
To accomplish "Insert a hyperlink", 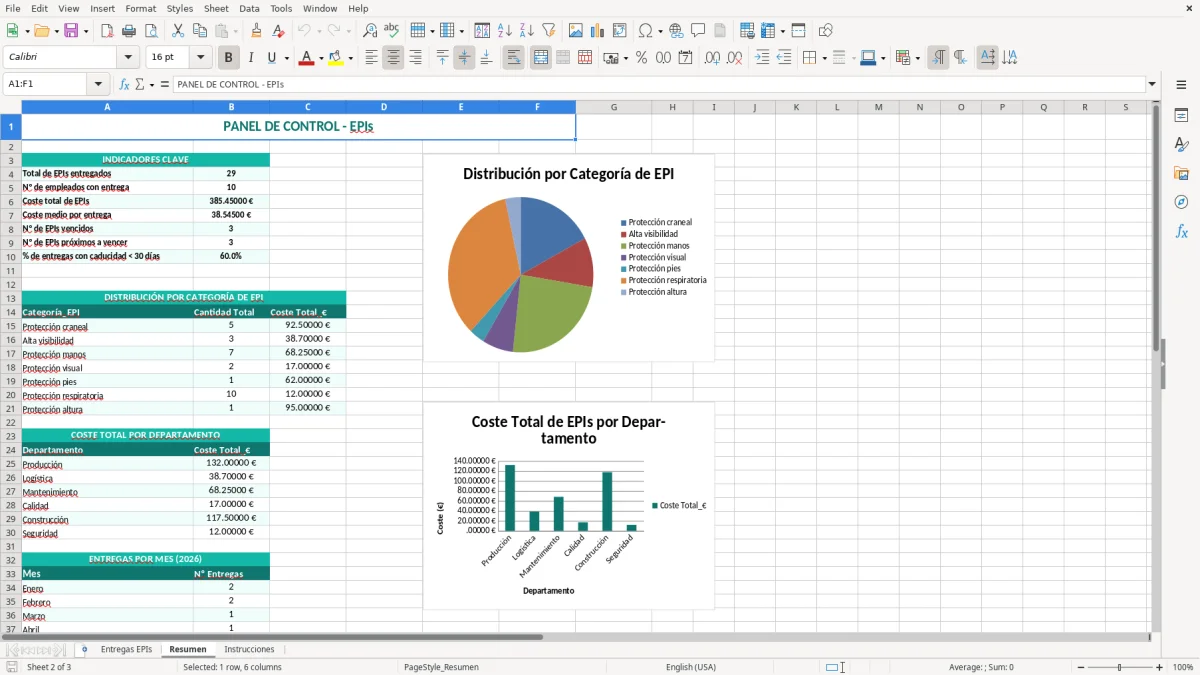I will 676,31.
